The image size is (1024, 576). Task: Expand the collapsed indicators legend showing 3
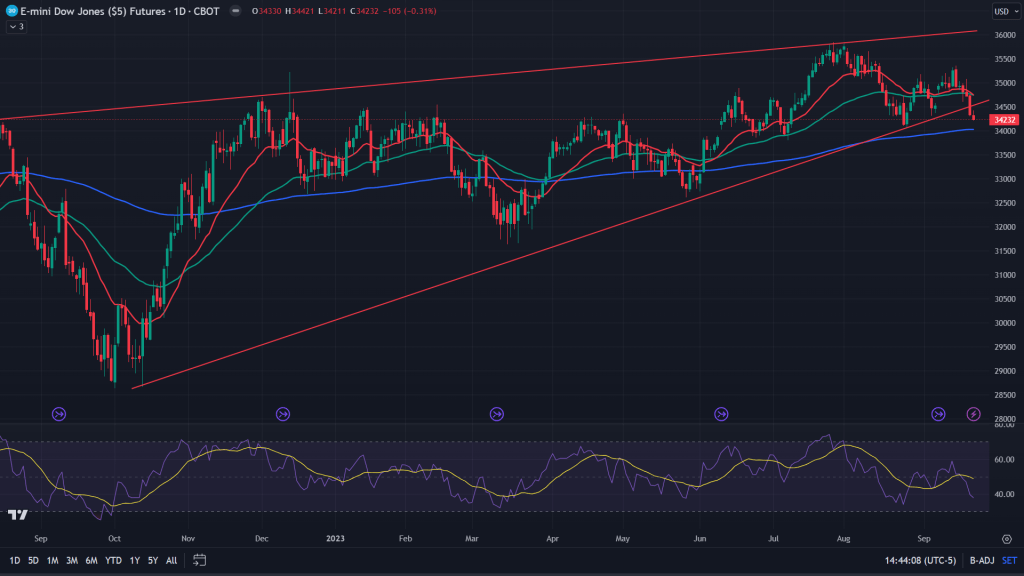tap(15, 27)
